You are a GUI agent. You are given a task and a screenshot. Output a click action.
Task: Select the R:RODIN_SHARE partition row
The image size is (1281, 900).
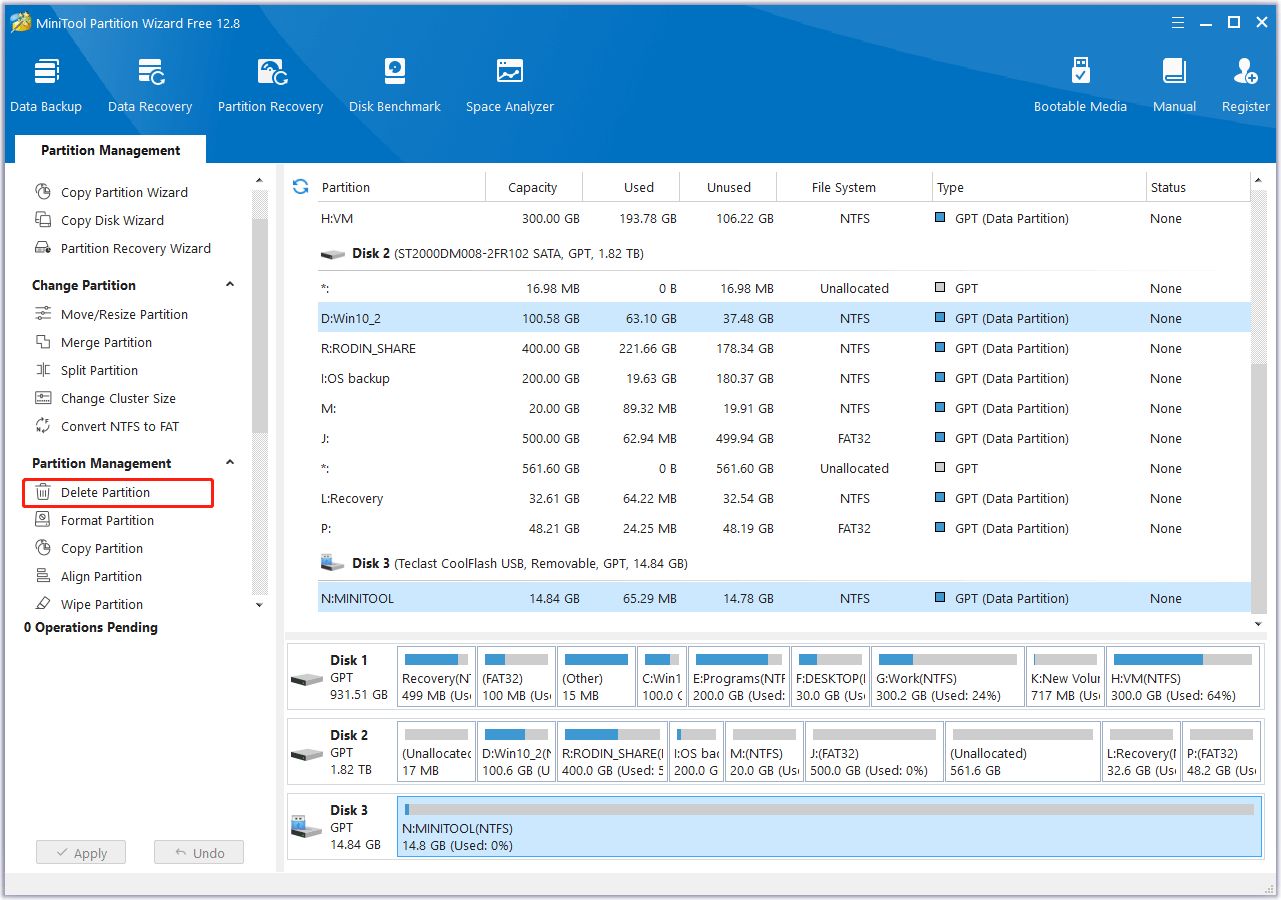coord(783,348)
